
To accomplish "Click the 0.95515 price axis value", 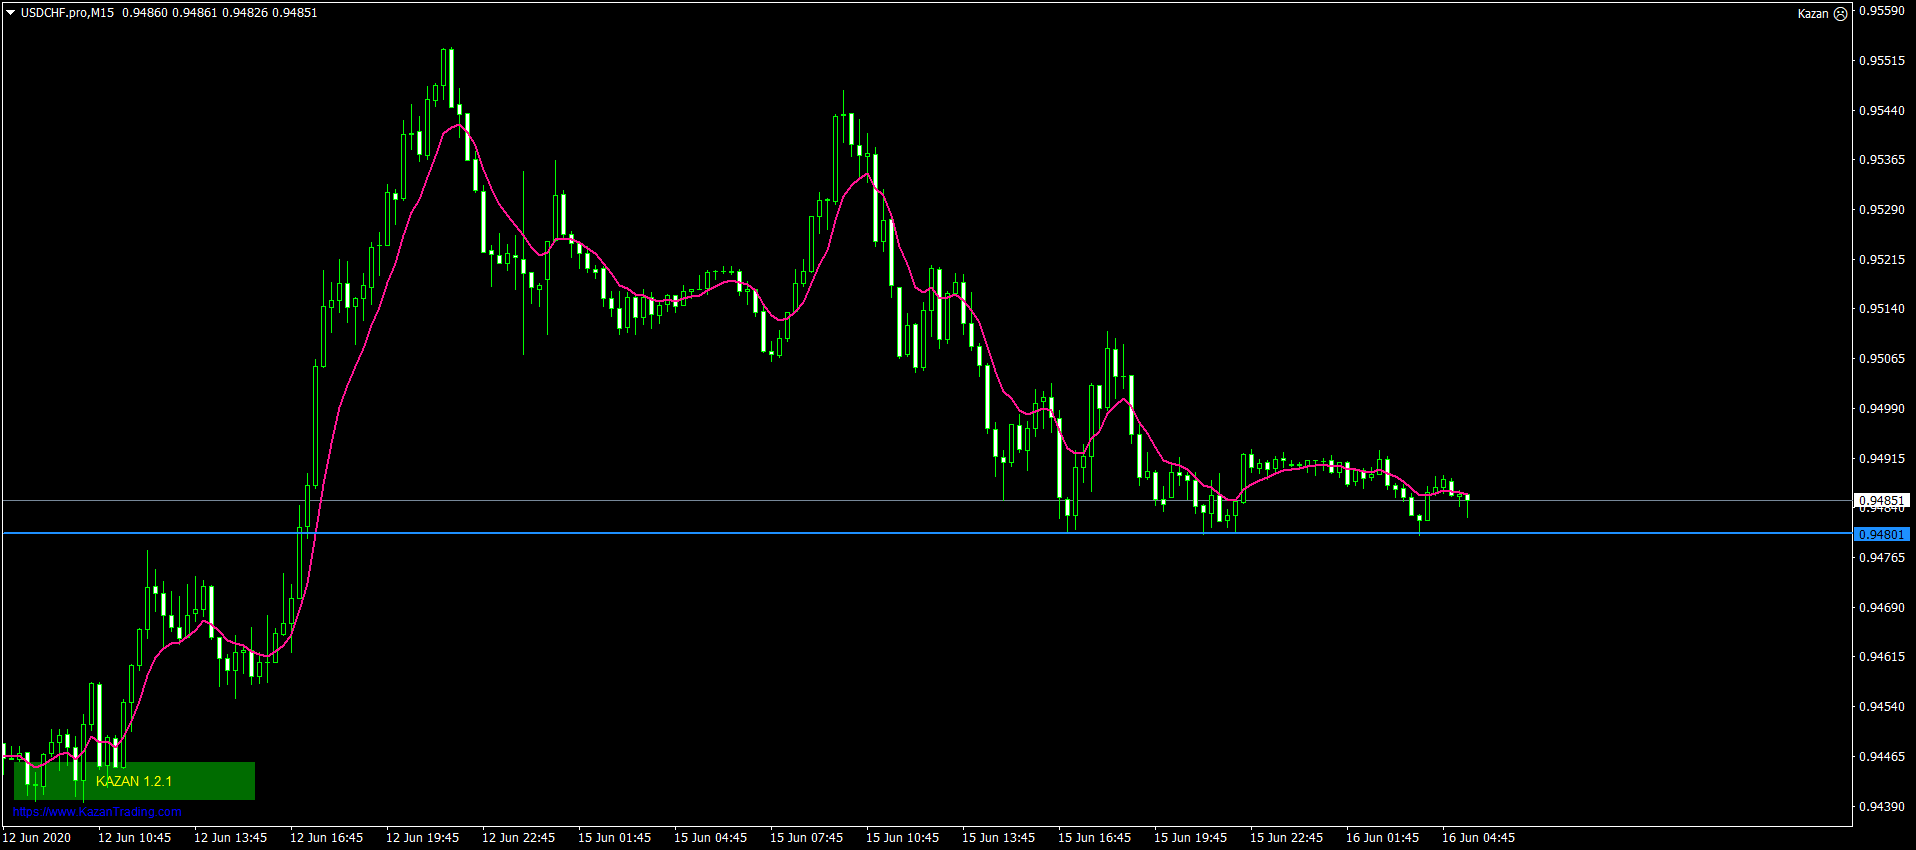I will point(1881,61).
